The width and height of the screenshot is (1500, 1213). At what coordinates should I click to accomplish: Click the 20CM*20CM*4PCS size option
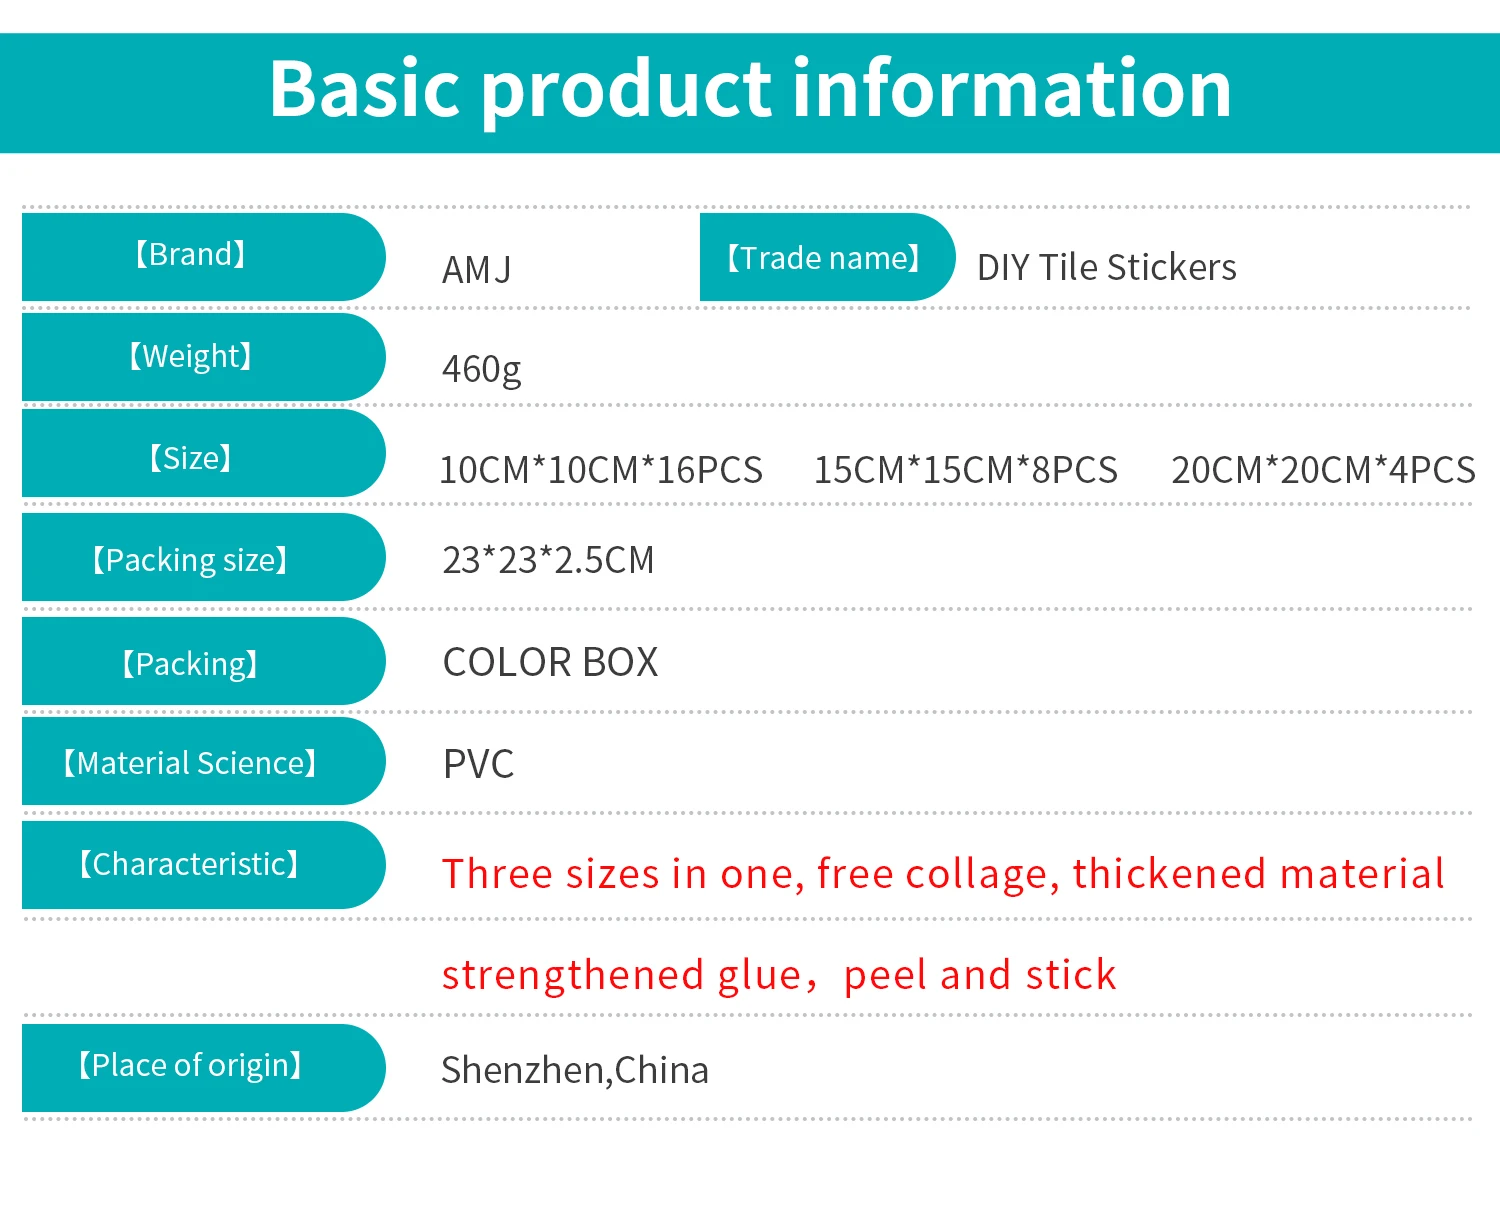point(1323,469)
